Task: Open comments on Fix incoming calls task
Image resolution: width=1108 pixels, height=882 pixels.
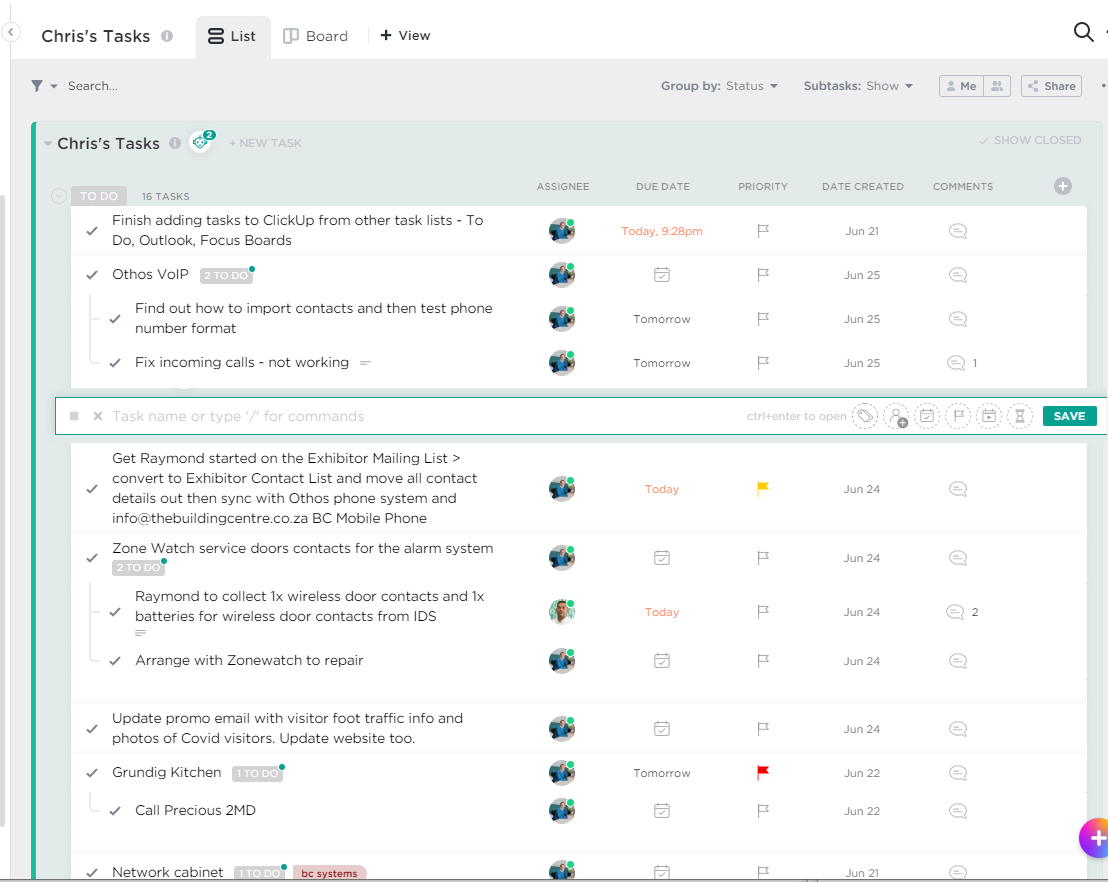Action: (x=957, y=363)
